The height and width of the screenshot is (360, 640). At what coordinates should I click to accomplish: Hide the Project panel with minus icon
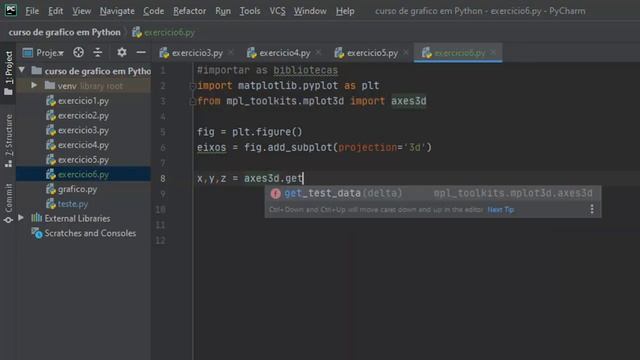141,52
